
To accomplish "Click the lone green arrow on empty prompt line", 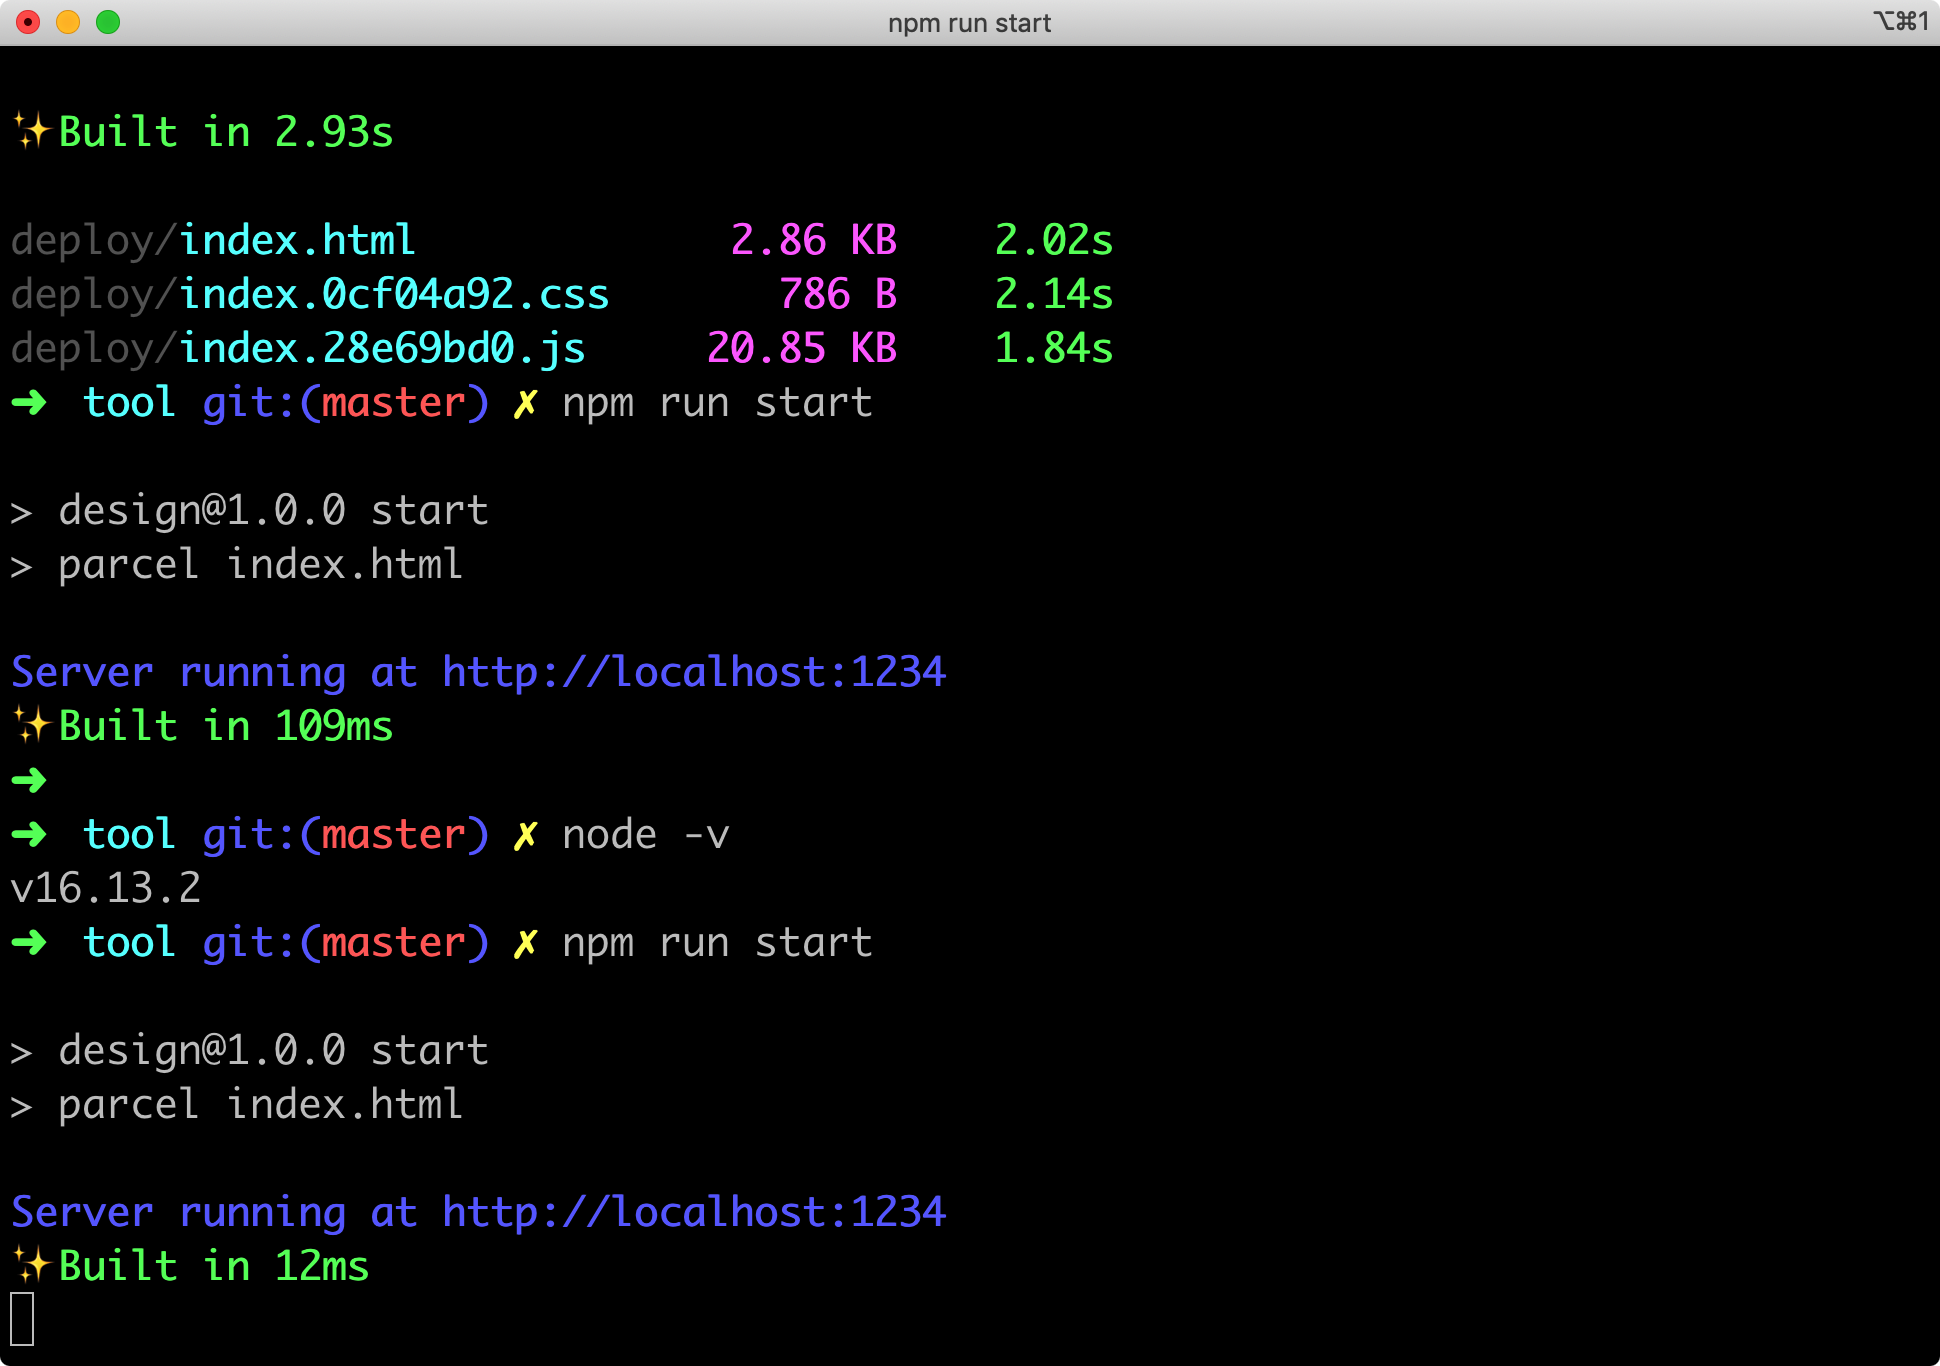I will click(x=29, y=779).
